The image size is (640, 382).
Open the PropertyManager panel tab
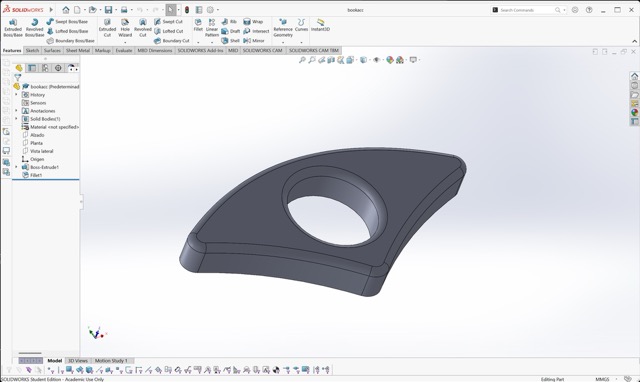[x=32, y=68]
